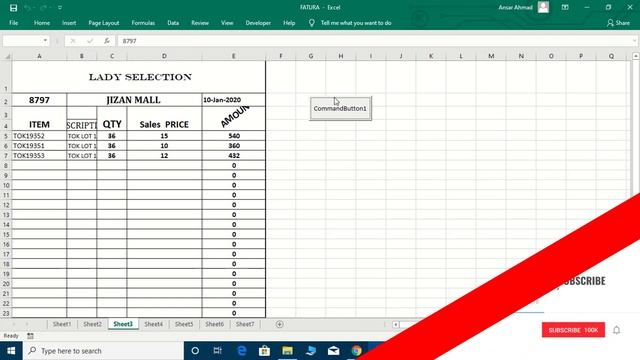Screen dimensions: 640x360
Task: Switch to the Insert ribbon tab
Action: [x=69, y=23]
